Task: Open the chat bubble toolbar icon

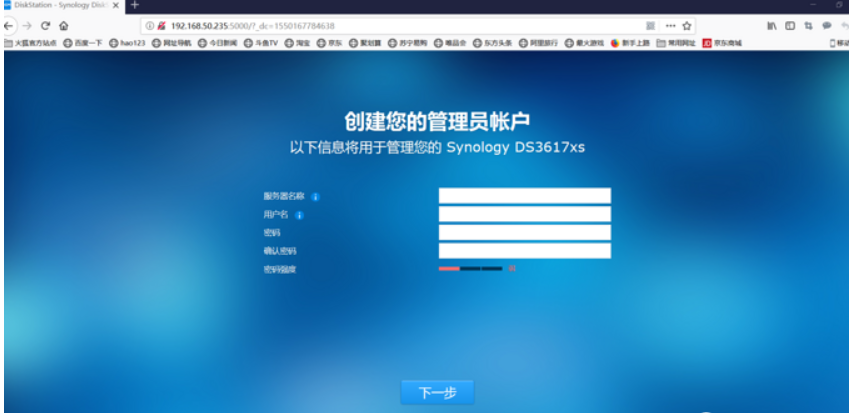Action: 827,26
